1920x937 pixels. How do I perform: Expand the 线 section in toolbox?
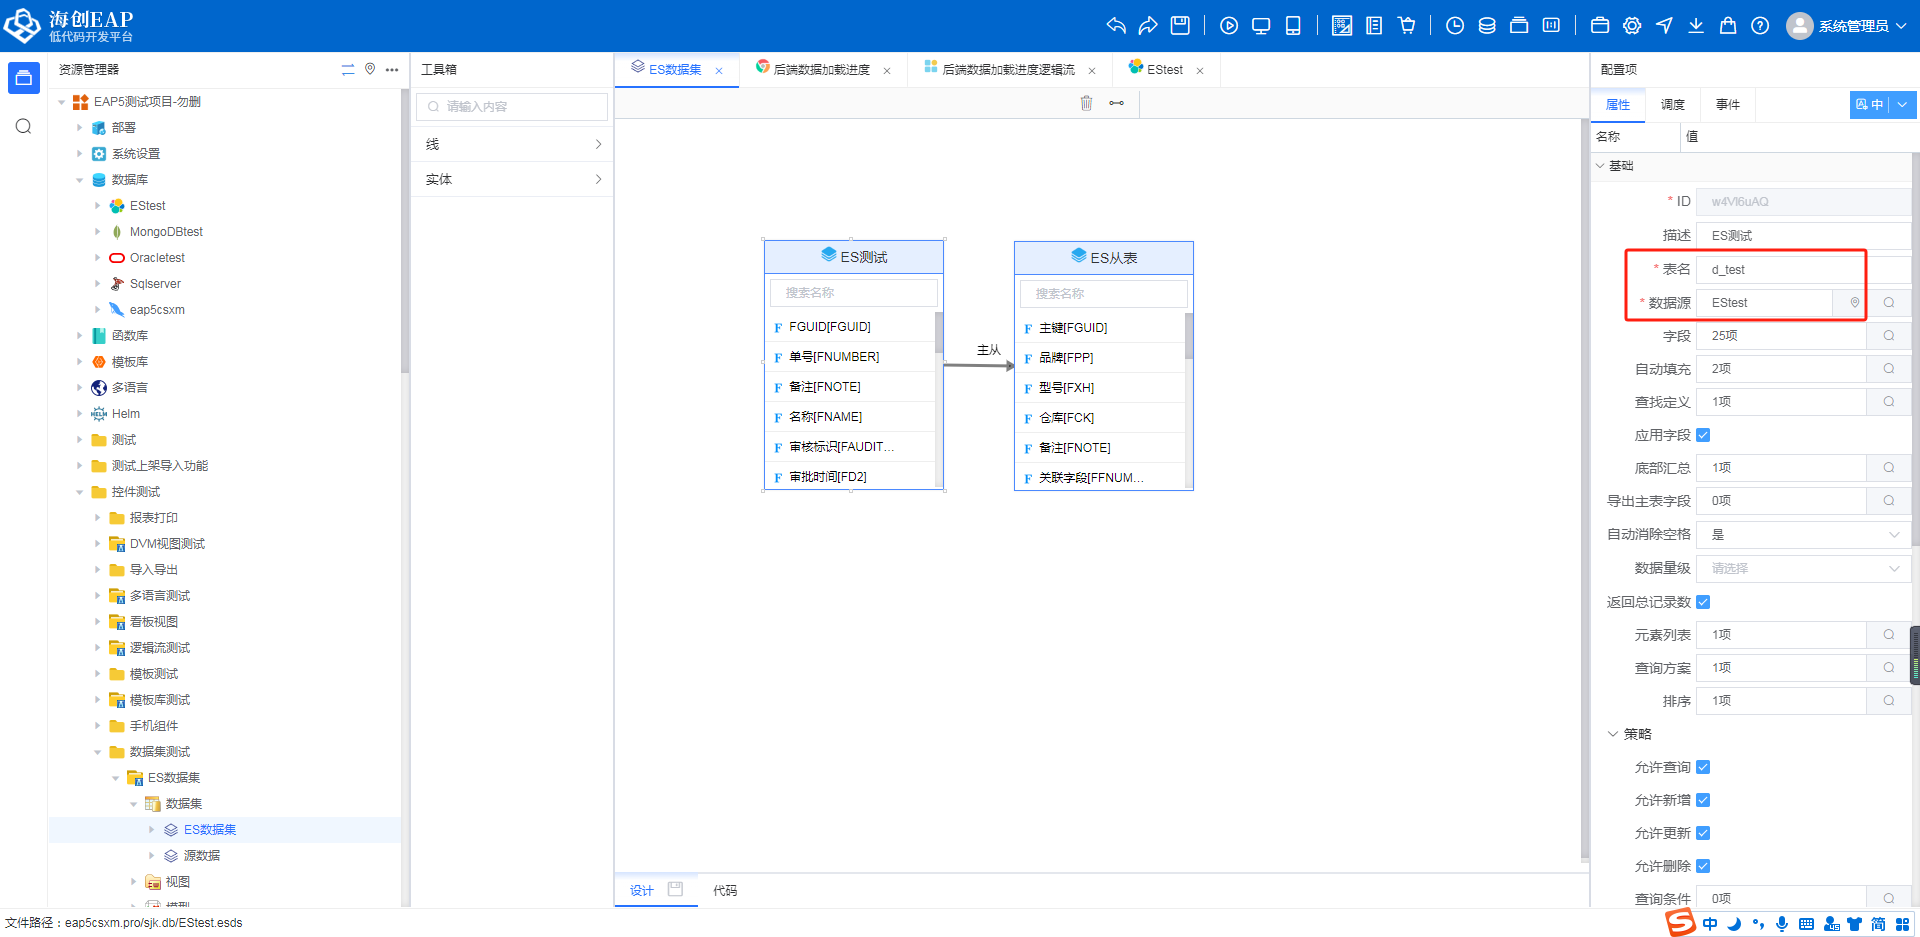click(x=513, y=144)
